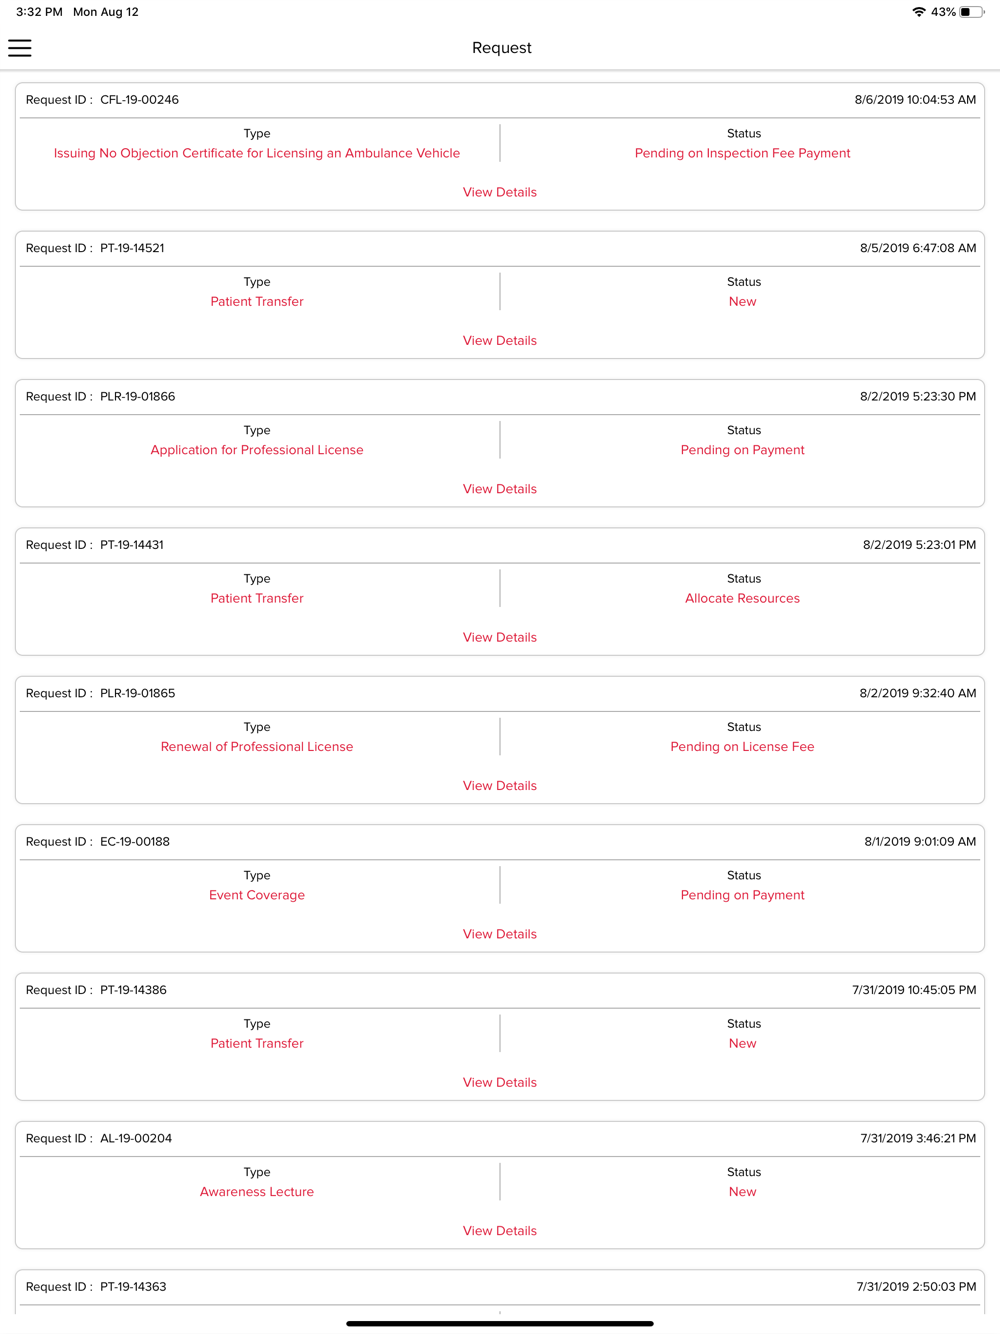The width and height of the screenshot is (1000, 1334).
Task: Open View Details for PLR-19-01865
Action: coord(500,786)
